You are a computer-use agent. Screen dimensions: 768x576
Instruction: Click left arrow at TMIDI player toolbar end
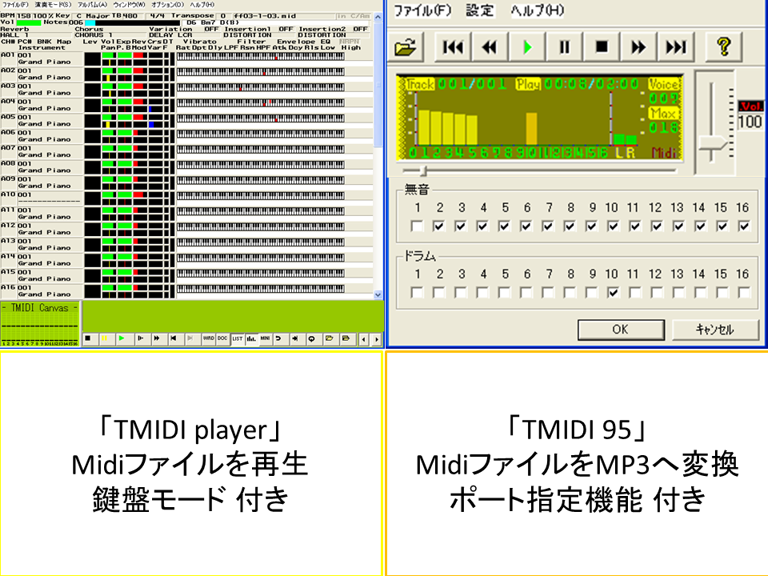(x=363, y=339)
